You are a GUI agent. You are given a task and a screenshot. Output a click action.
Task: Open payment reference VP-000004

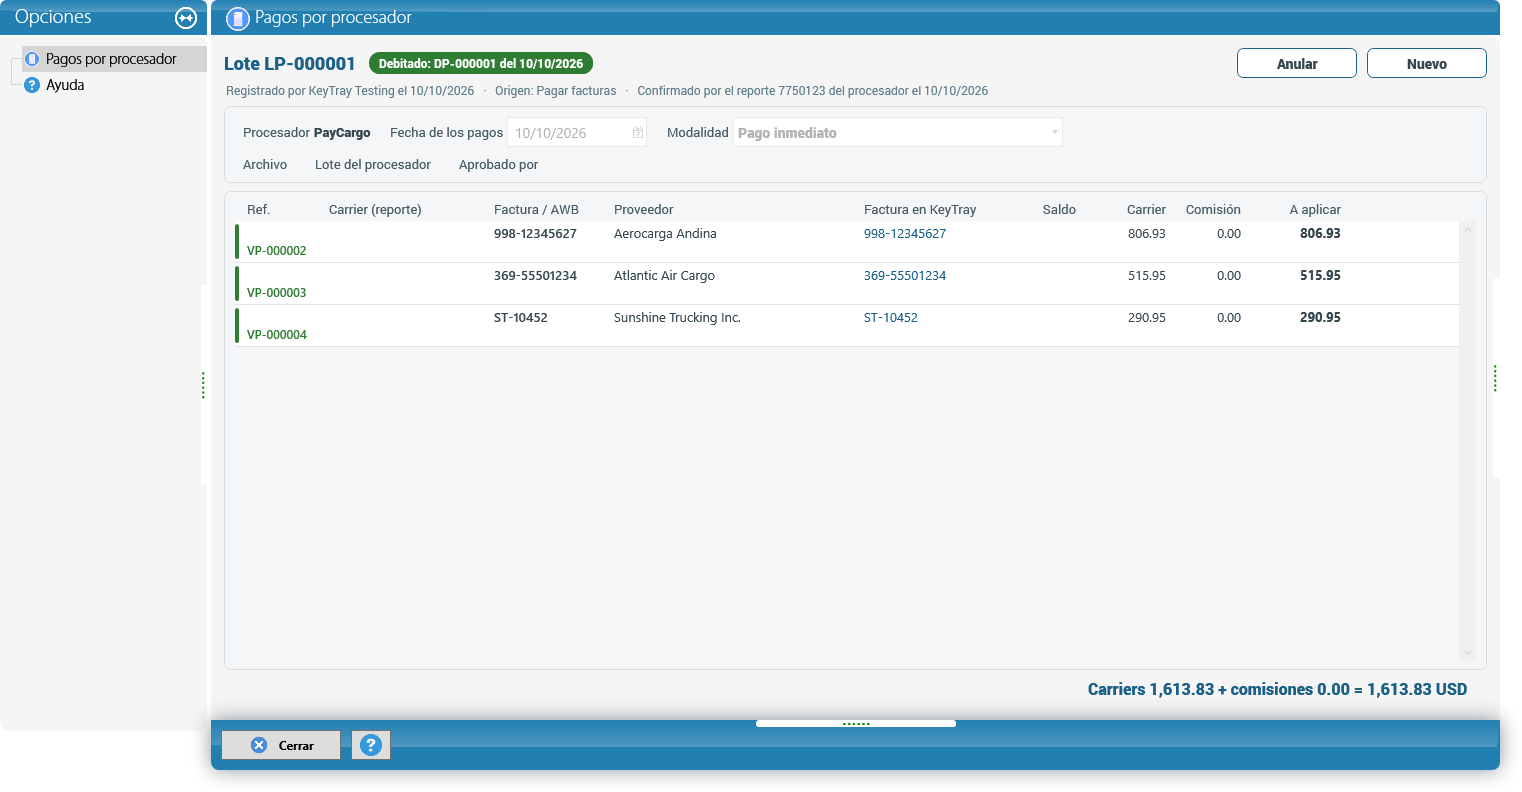(277, 335)
